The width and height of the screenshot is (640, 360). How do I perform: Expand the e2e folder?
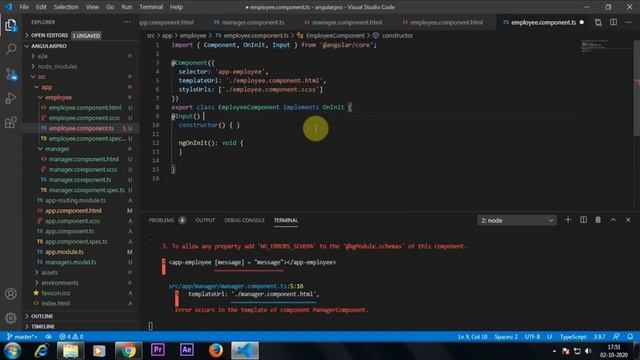[42, 56]
